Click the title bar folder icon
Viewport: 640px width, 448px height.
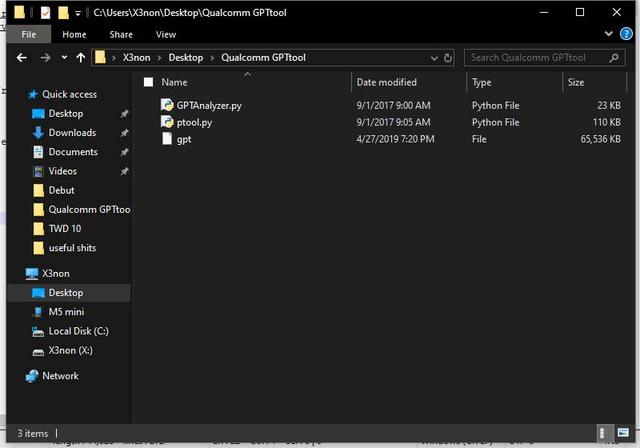[19, 12]
